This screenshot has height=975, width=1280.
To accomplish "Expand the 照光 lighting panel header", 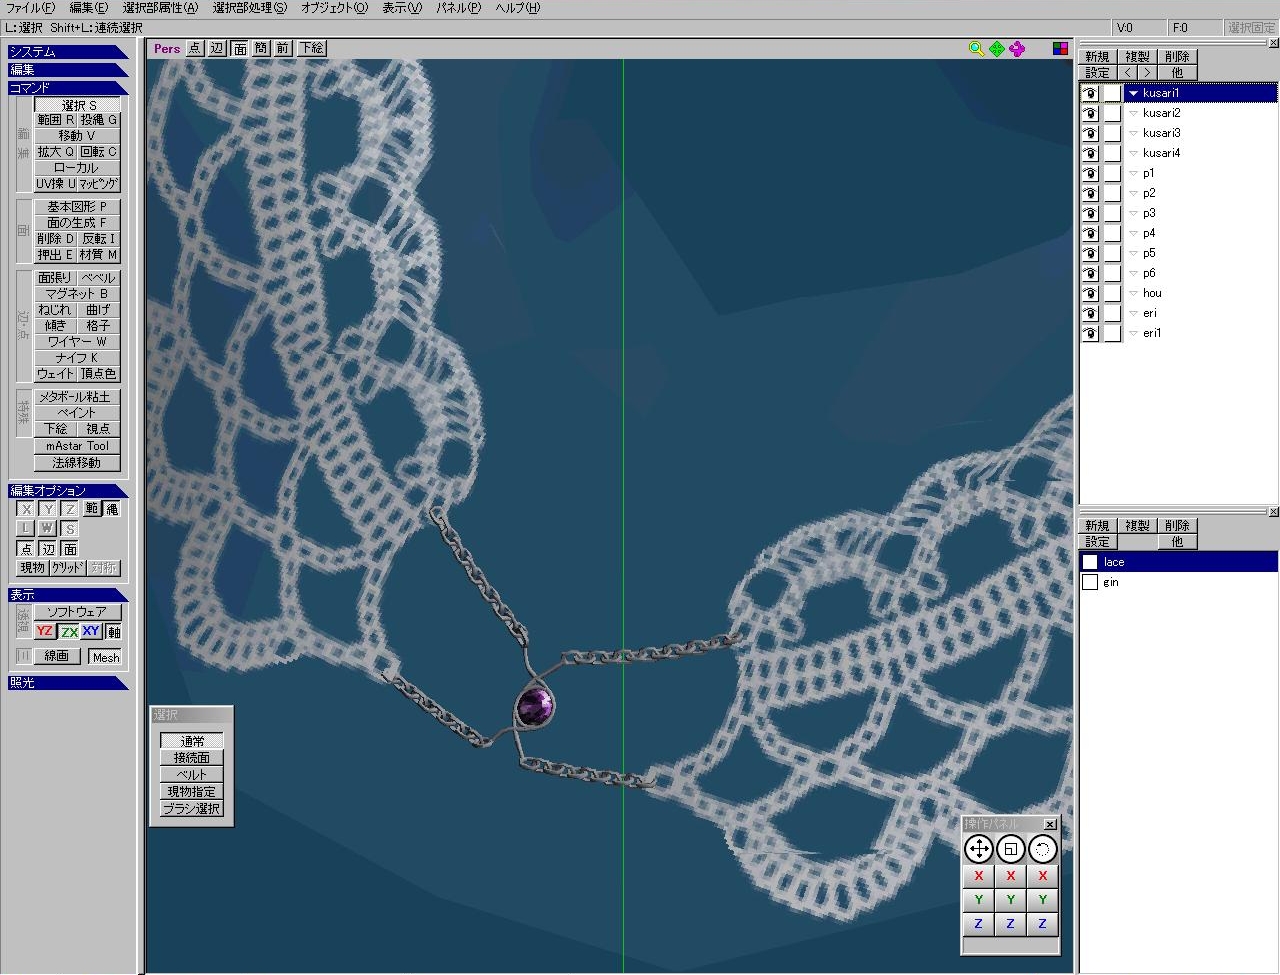I will coord(66,683).
